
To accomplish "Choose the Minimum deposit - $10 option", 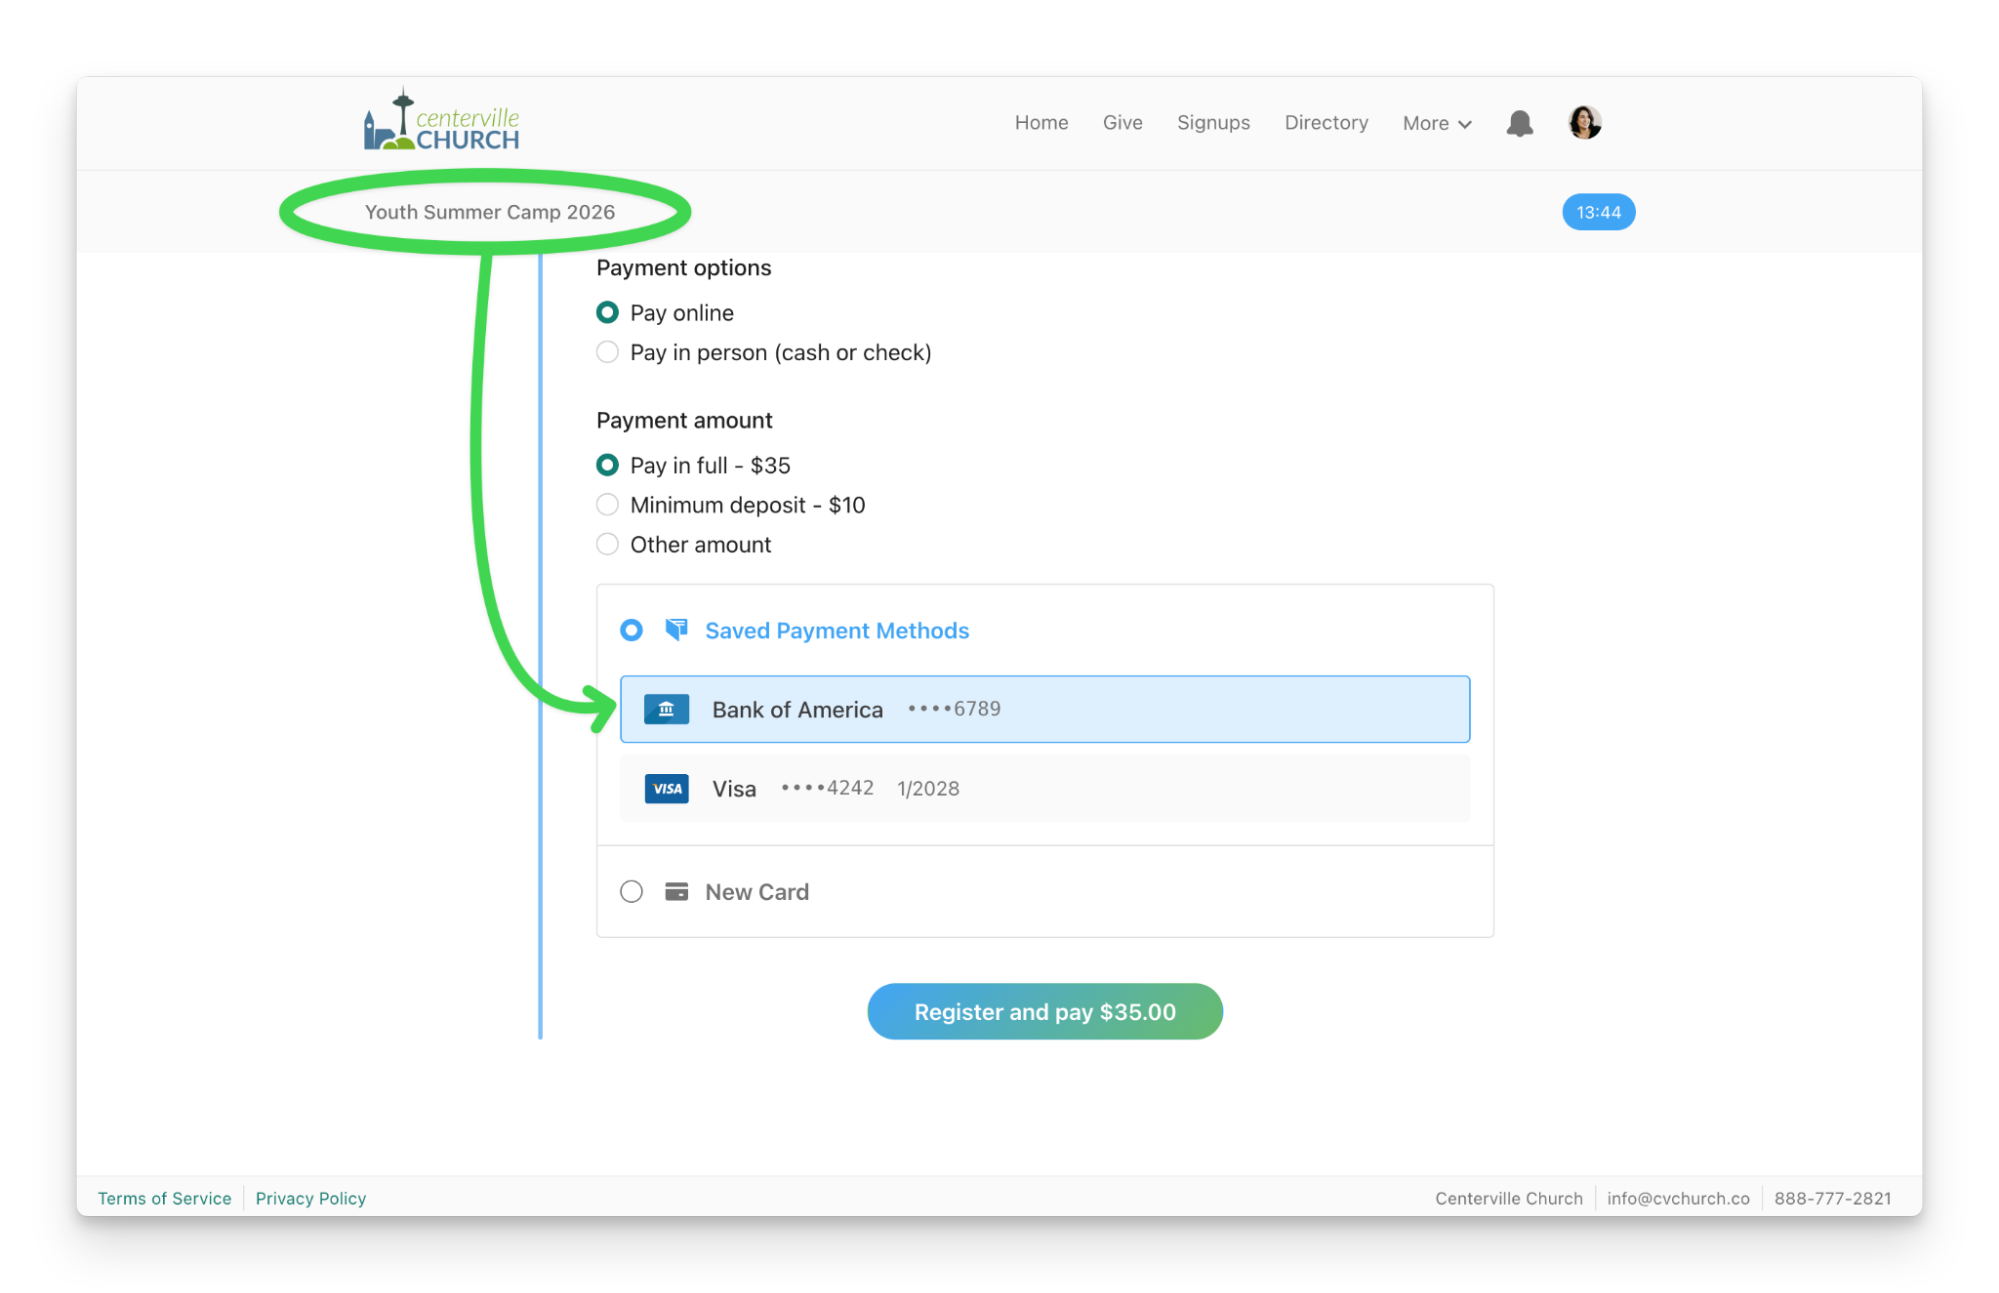I will click(x=607, y=505).
